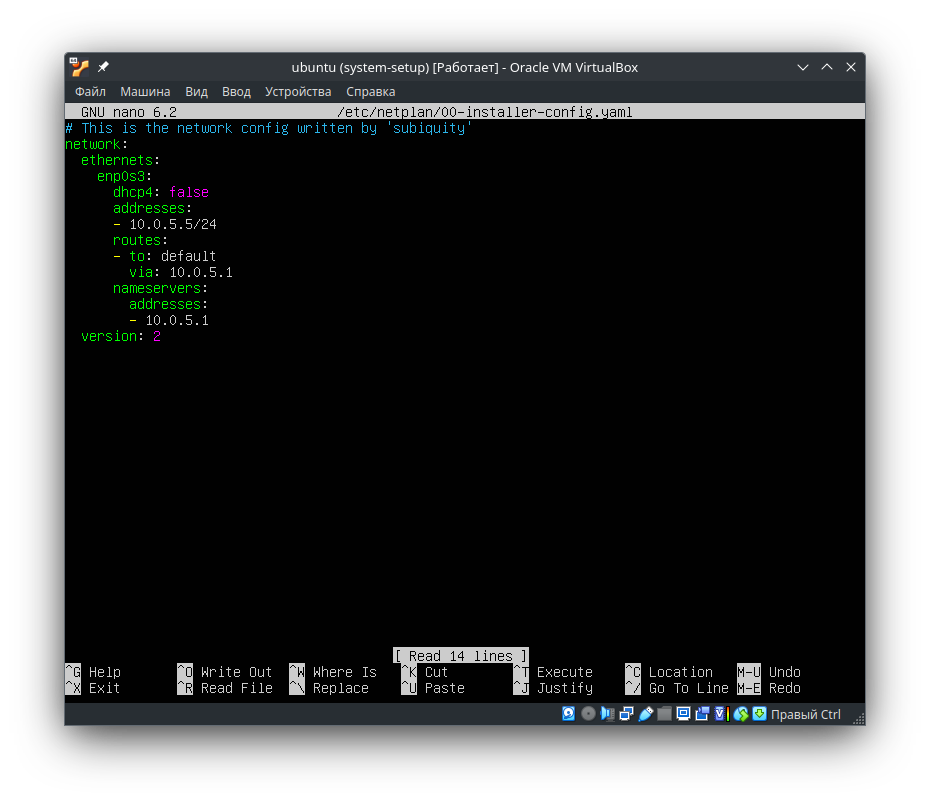Open the Машина menu
Viewport: 930px width, 802px height.
click(145, 91)
